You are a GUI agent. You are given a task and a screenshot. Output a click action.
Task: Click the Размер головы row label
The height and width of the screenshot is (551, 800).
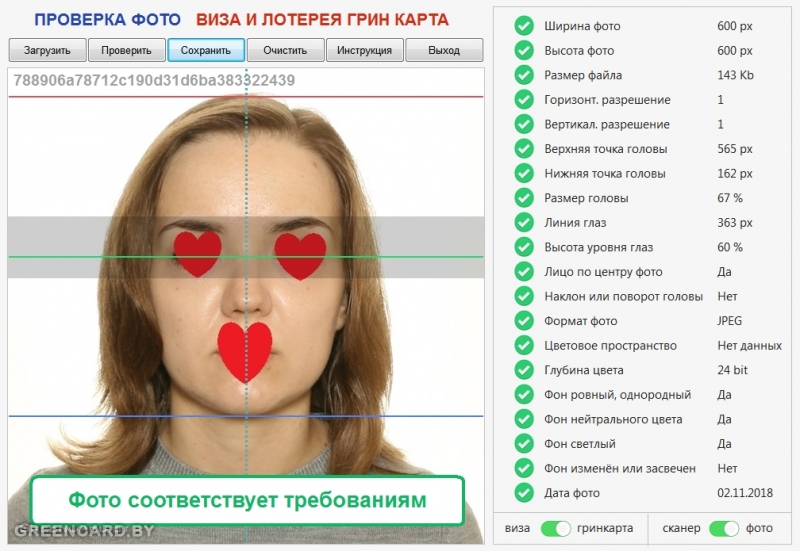[x=586, y=198]
